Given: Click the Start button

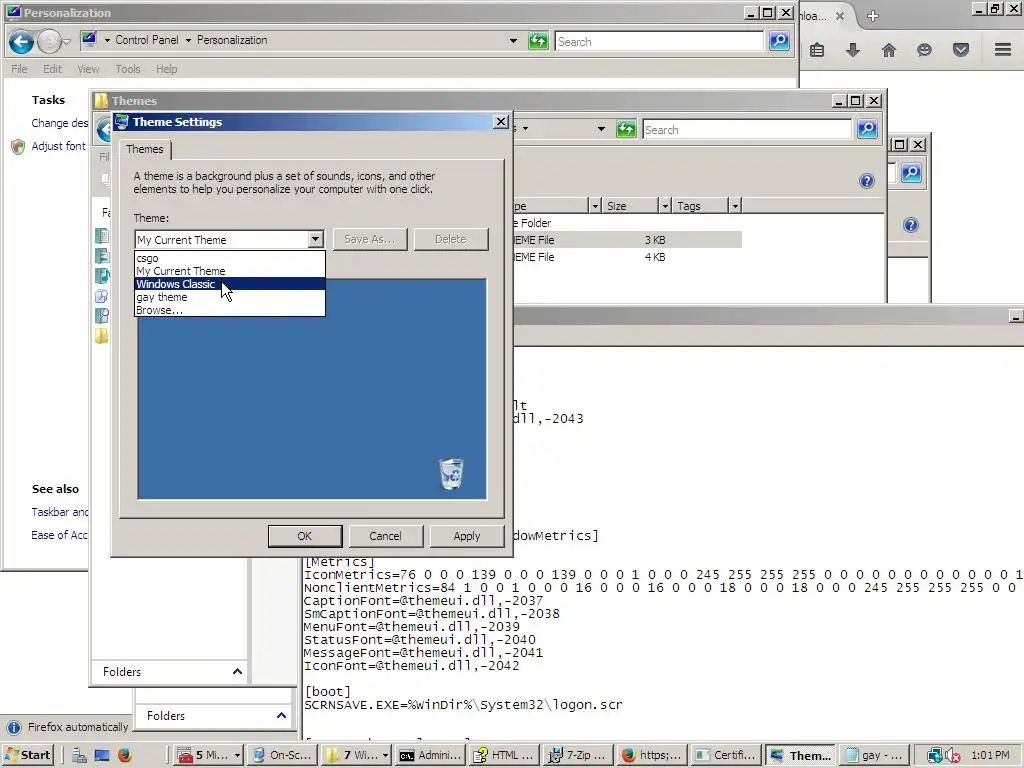Looking at the screenshot, I should [x=28, y=755].
